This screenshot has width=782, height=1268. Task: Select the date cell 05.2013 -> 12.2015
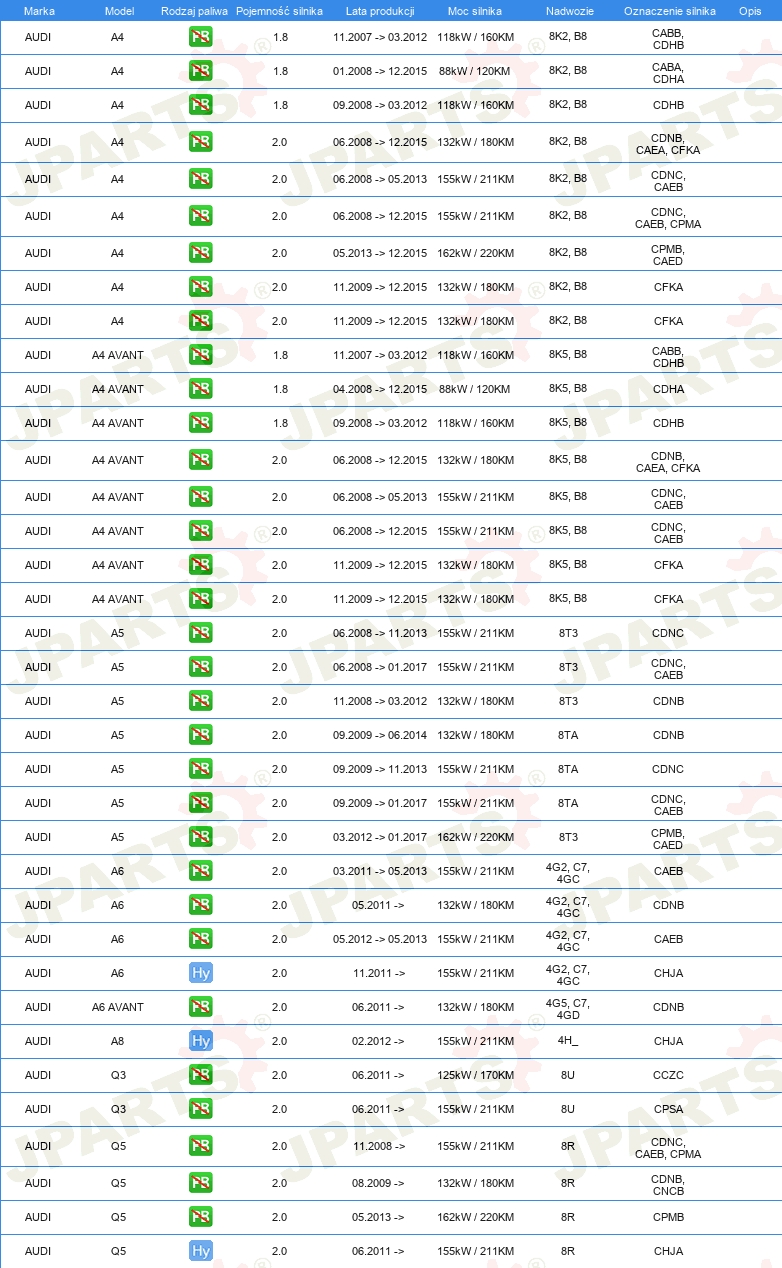point(380,253)
